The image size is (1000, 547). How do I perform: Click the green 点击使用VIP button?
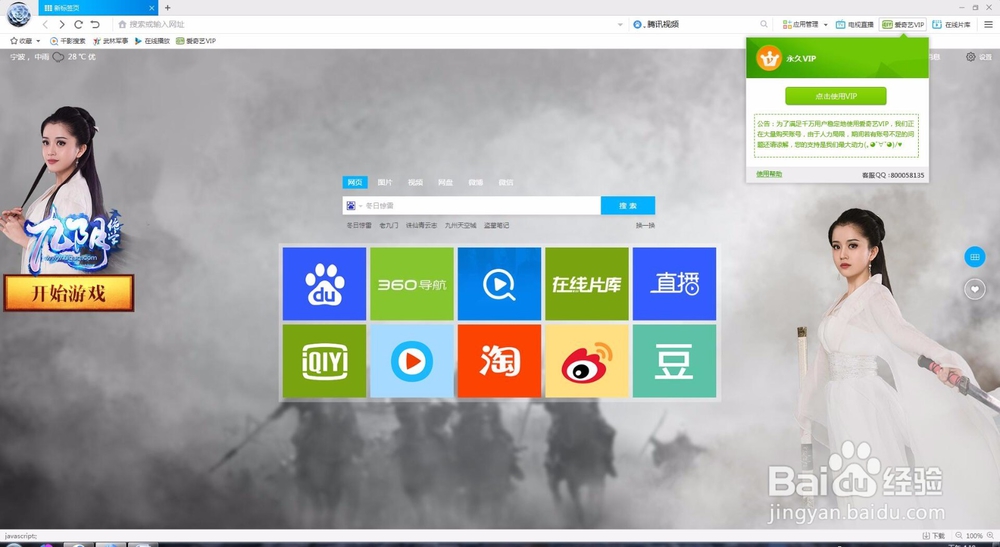coord(835,96)
